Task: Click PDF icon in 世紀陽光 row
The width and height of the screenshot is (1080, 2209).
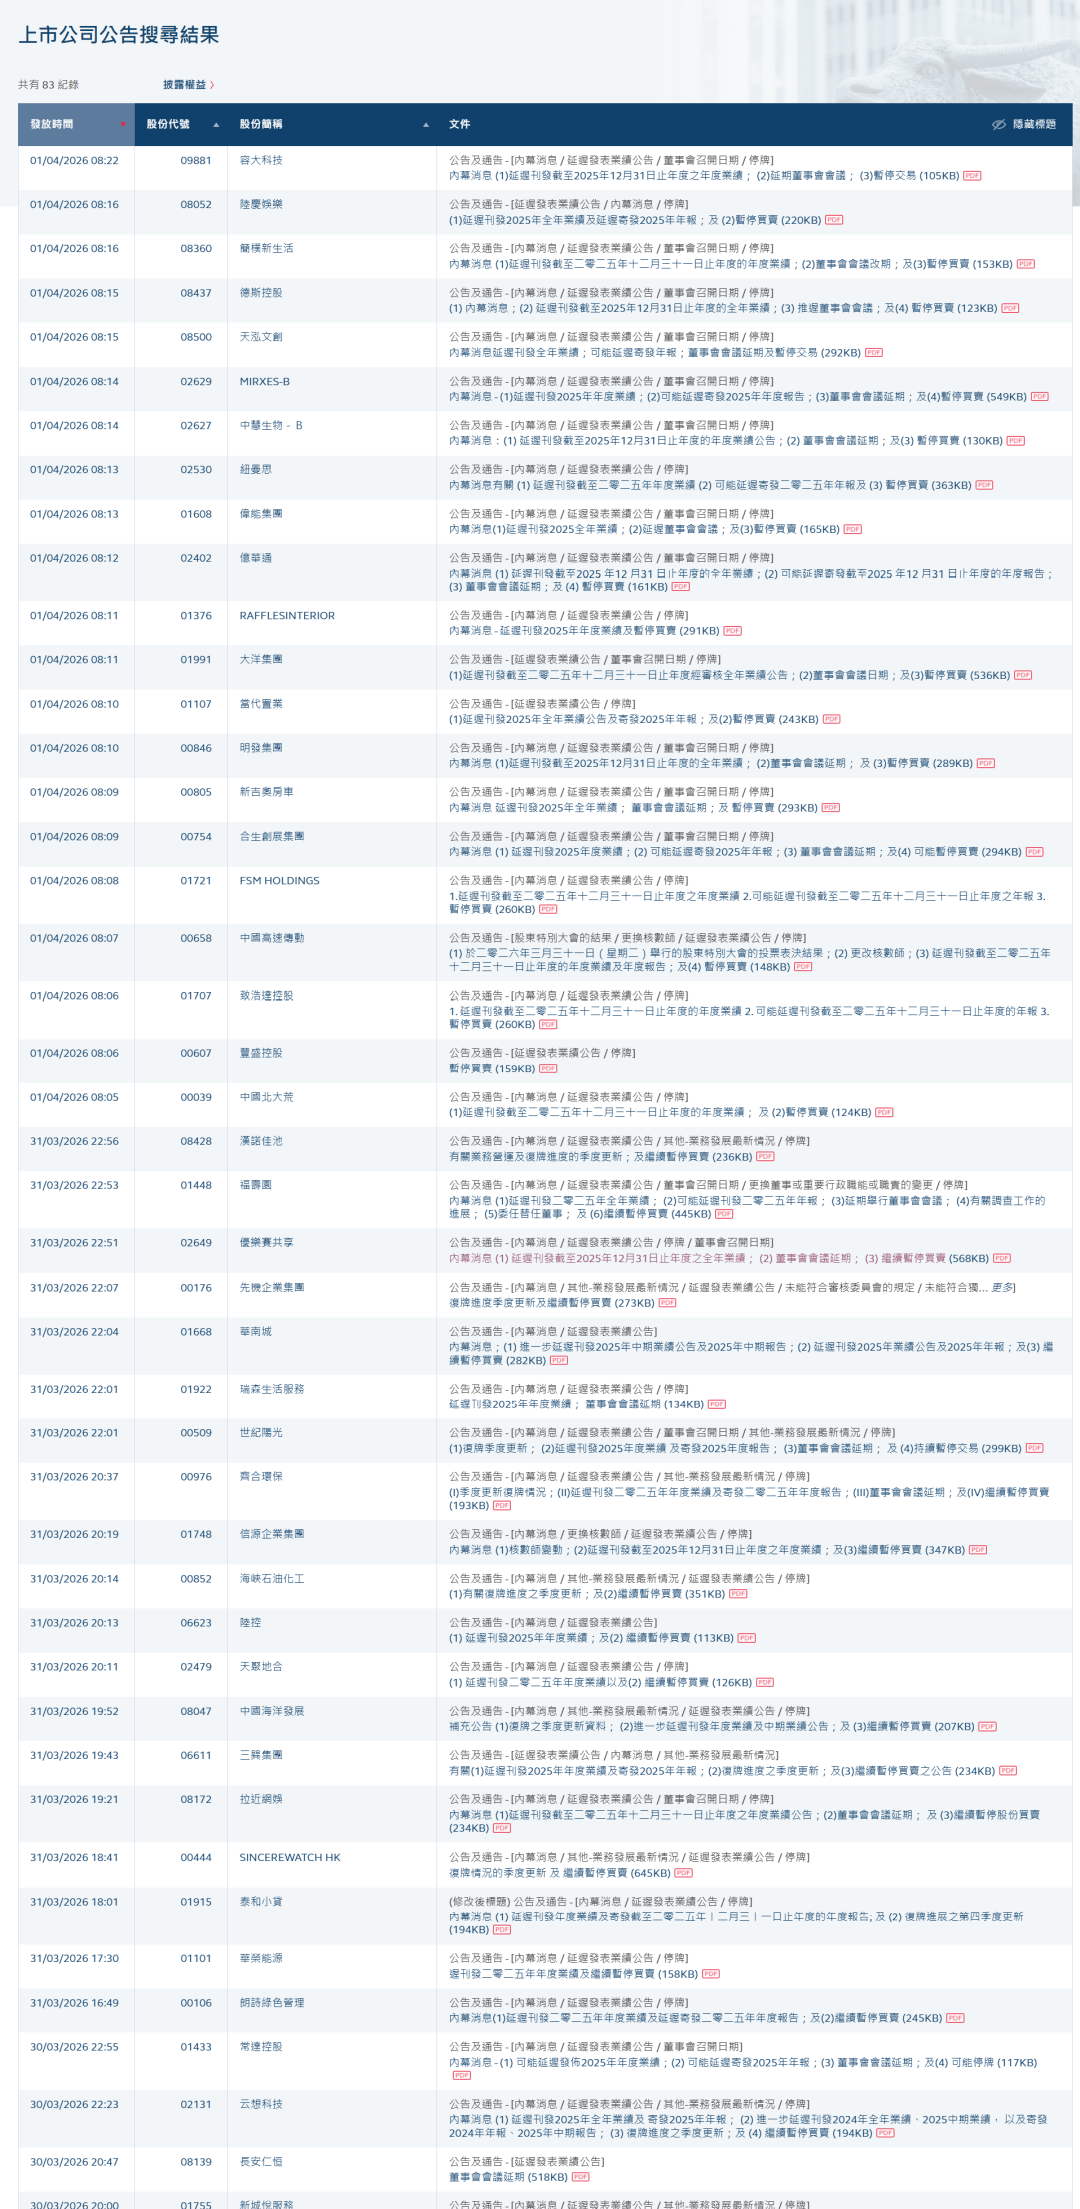Action: pos(1035,1448)
